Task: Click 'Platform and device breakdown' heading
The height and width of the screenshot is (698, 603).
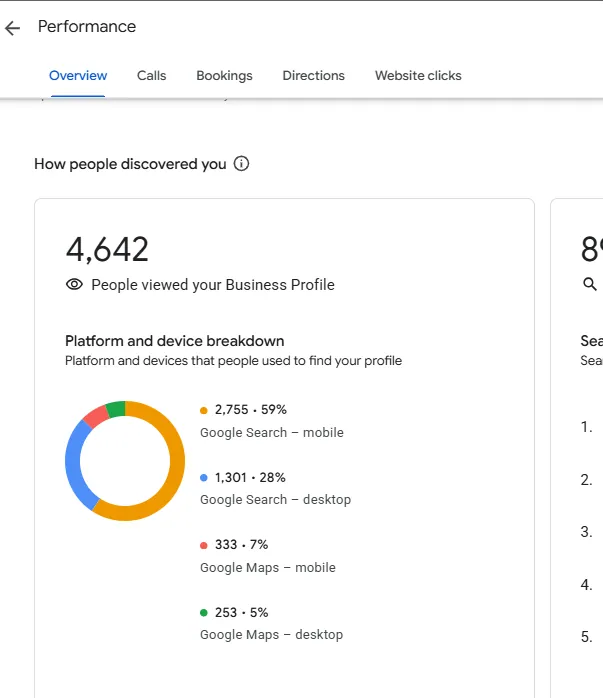Action: coord(174,341)
